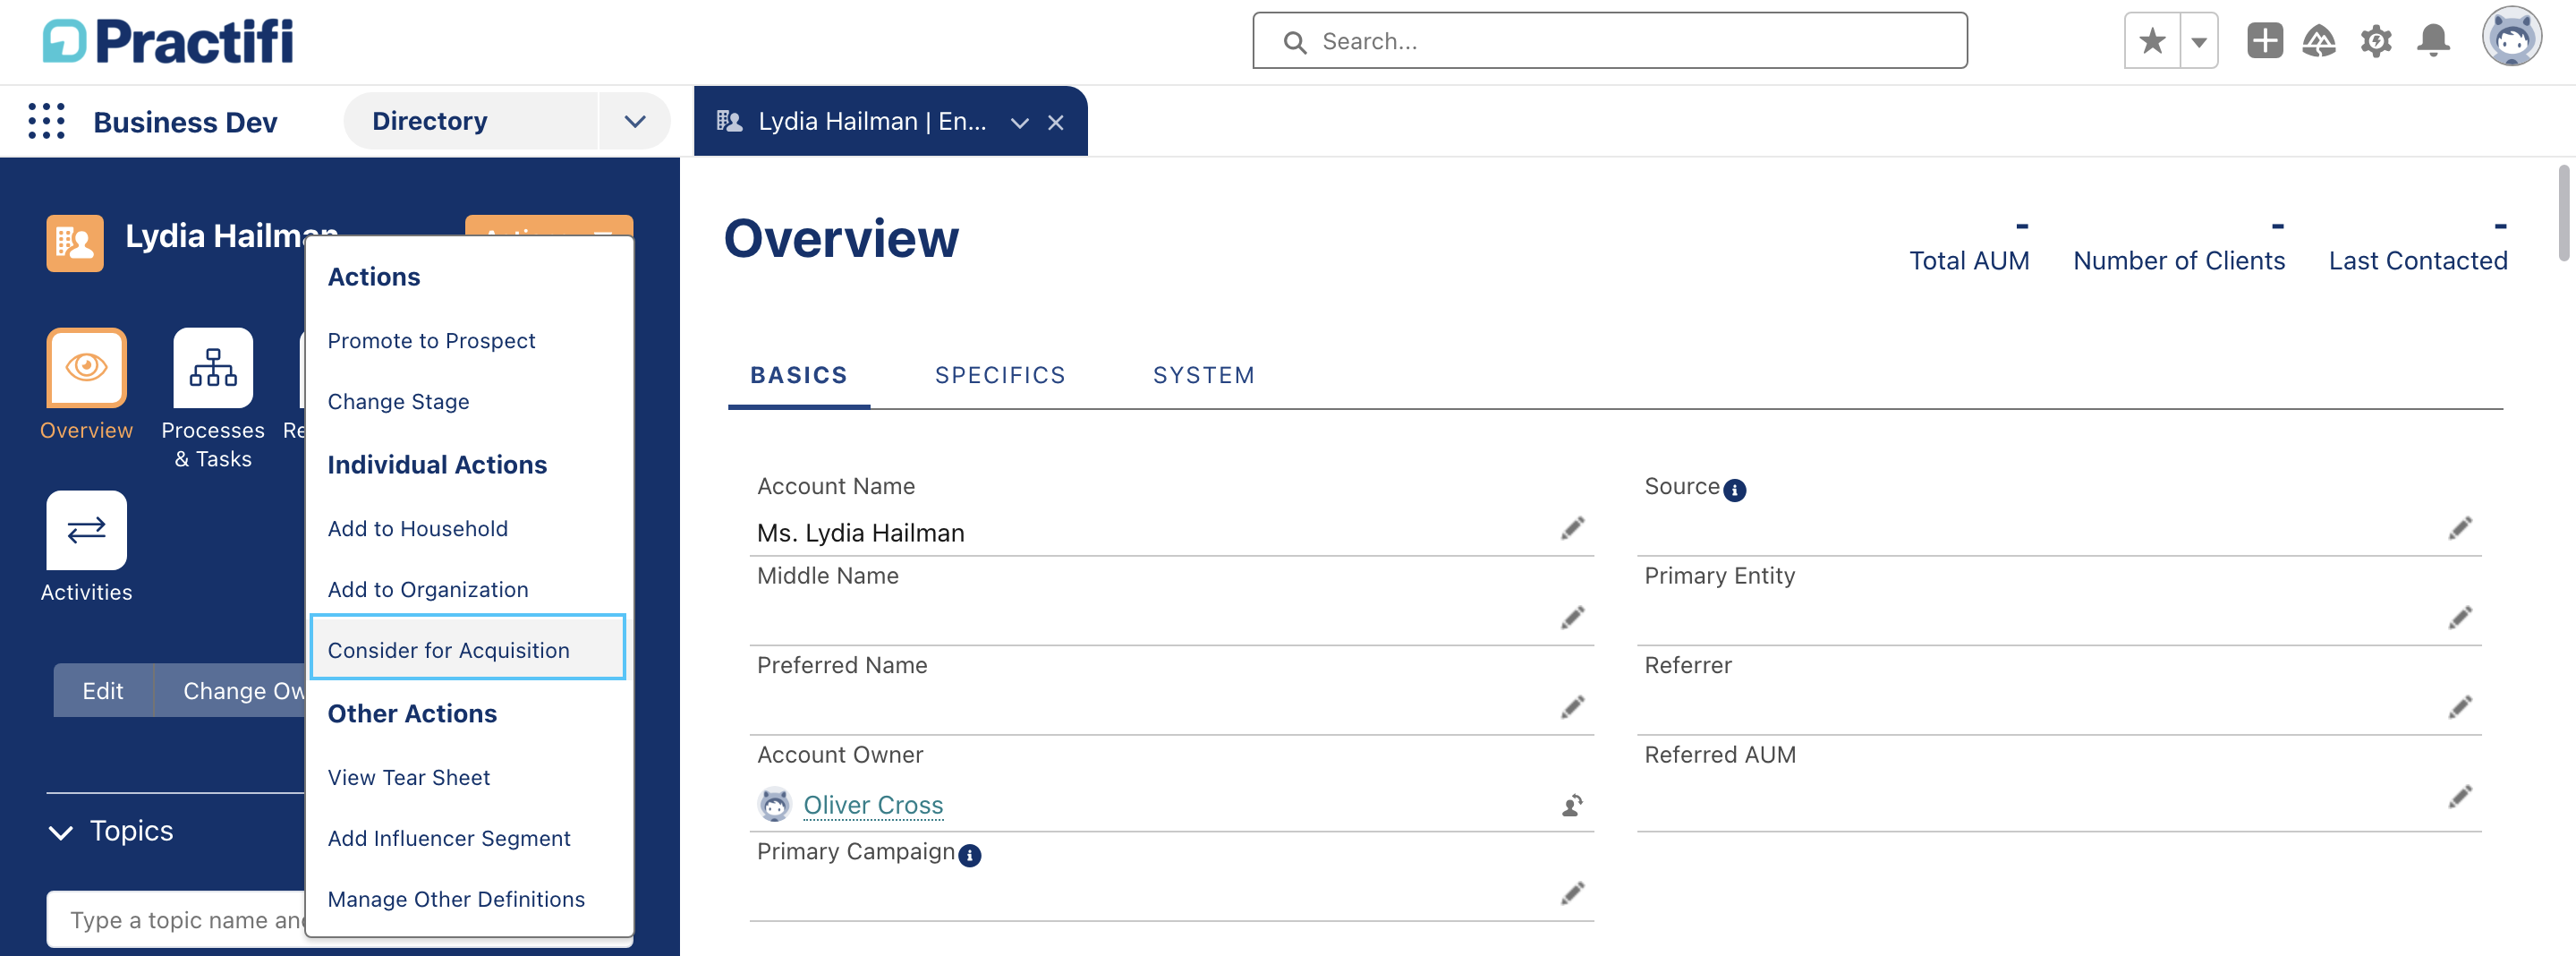2576x956 pixels.
Task: Open the Overview eye icon
Action: (86, 367)
